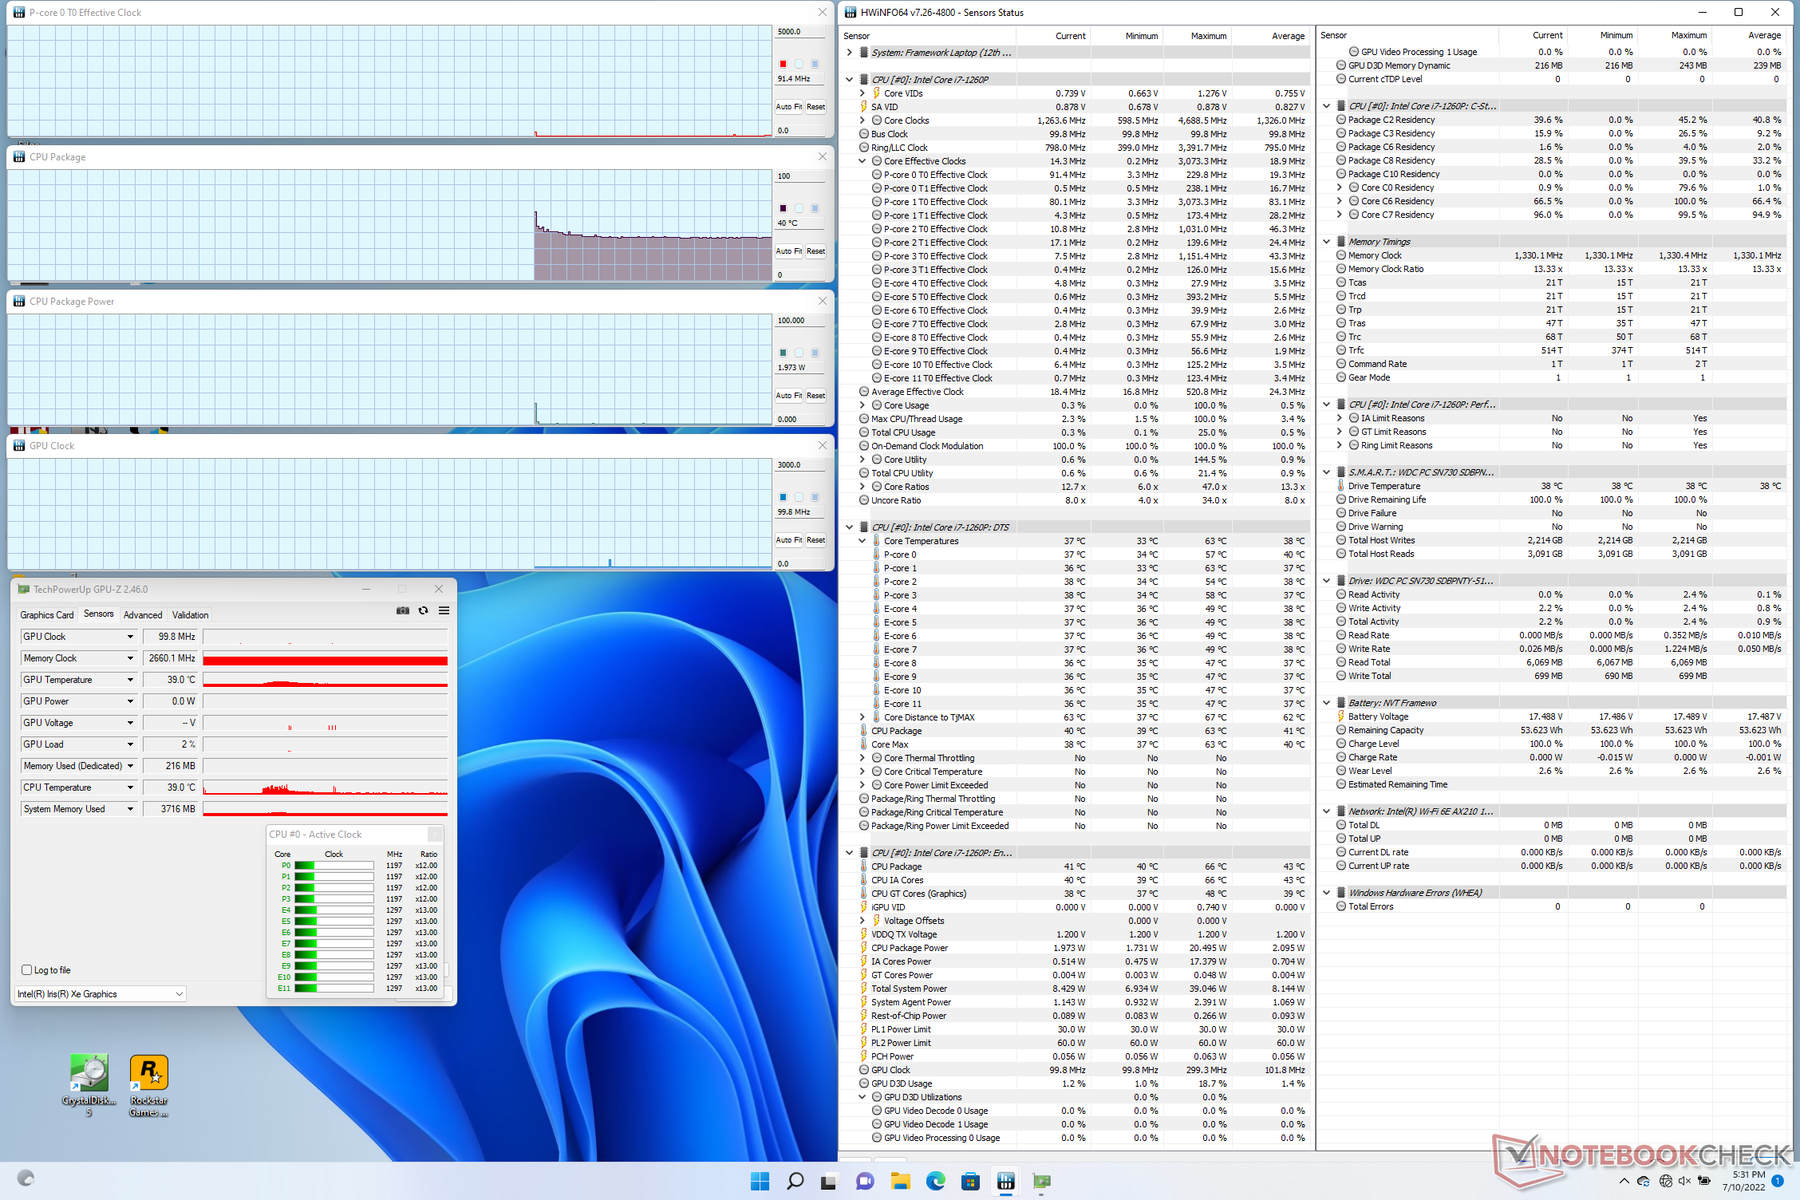Open the GPU-Z hamburger menu icon
Image resolution: width=1800 pixels, height=1200 pixels.
click(444, 610)
